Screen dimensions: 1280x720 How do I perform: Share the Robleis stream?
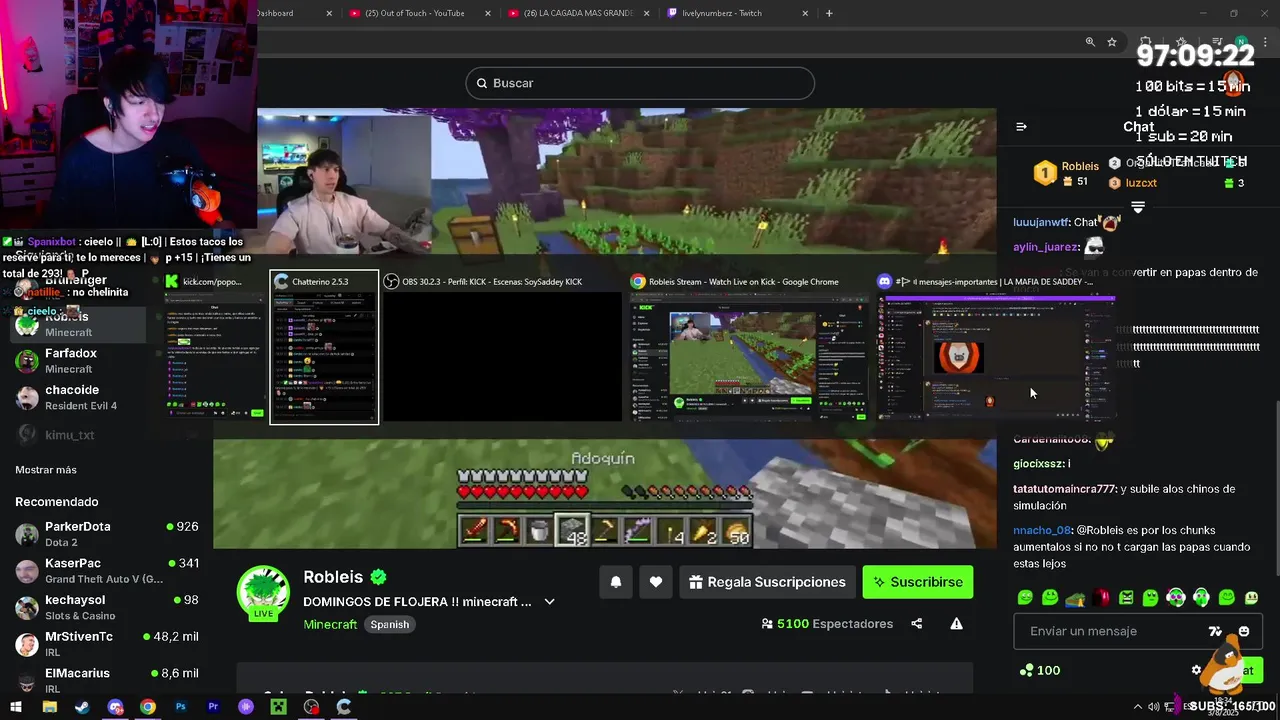(x=916, y=624)
